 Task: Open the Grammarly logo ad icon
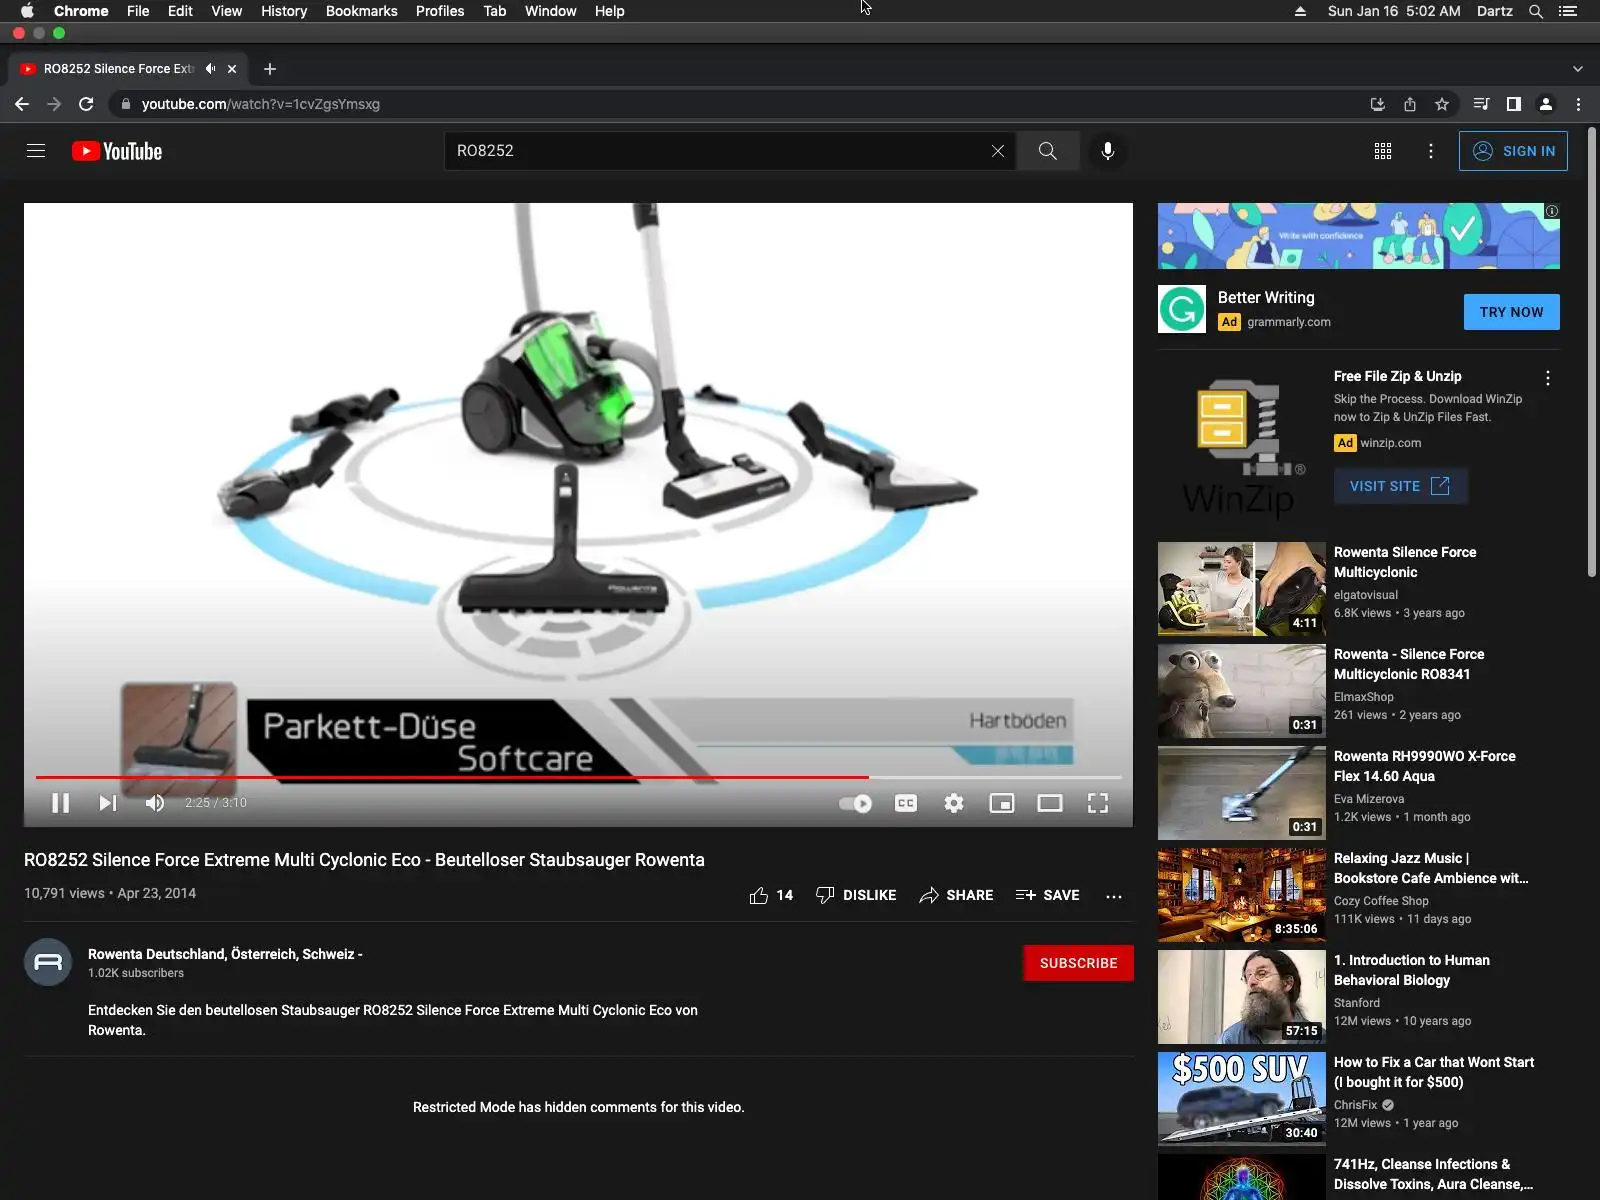[x=1182, y=309]
